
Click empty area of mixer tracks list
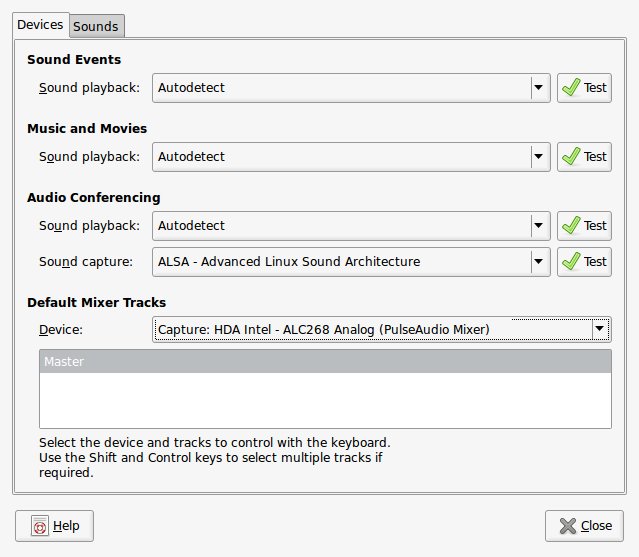tap(325, 400)
